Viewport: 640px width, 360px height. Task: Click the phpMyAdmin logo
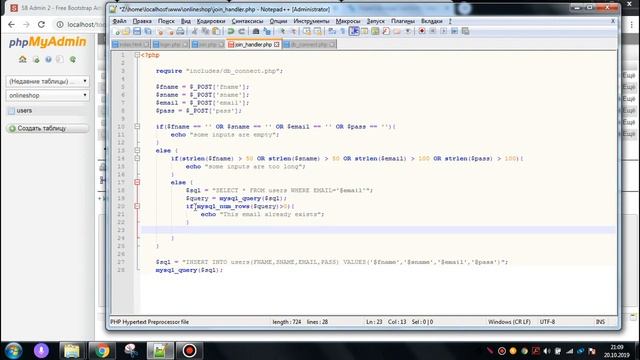click(x=47, y=42)
